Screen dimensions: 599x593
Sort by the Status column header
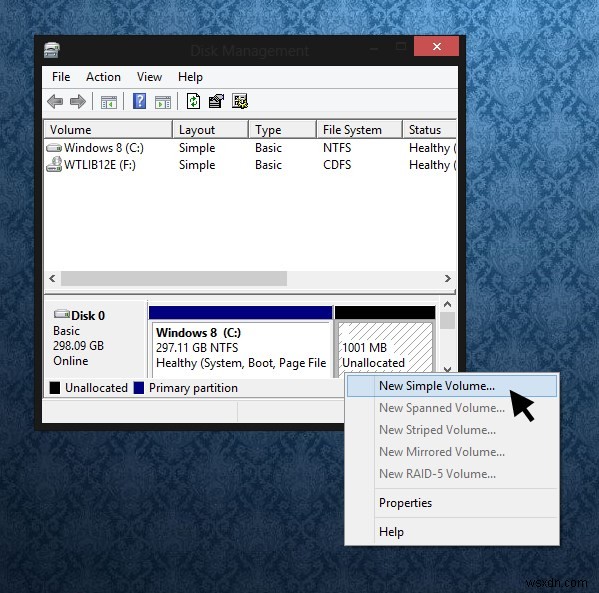coord(430,130)
